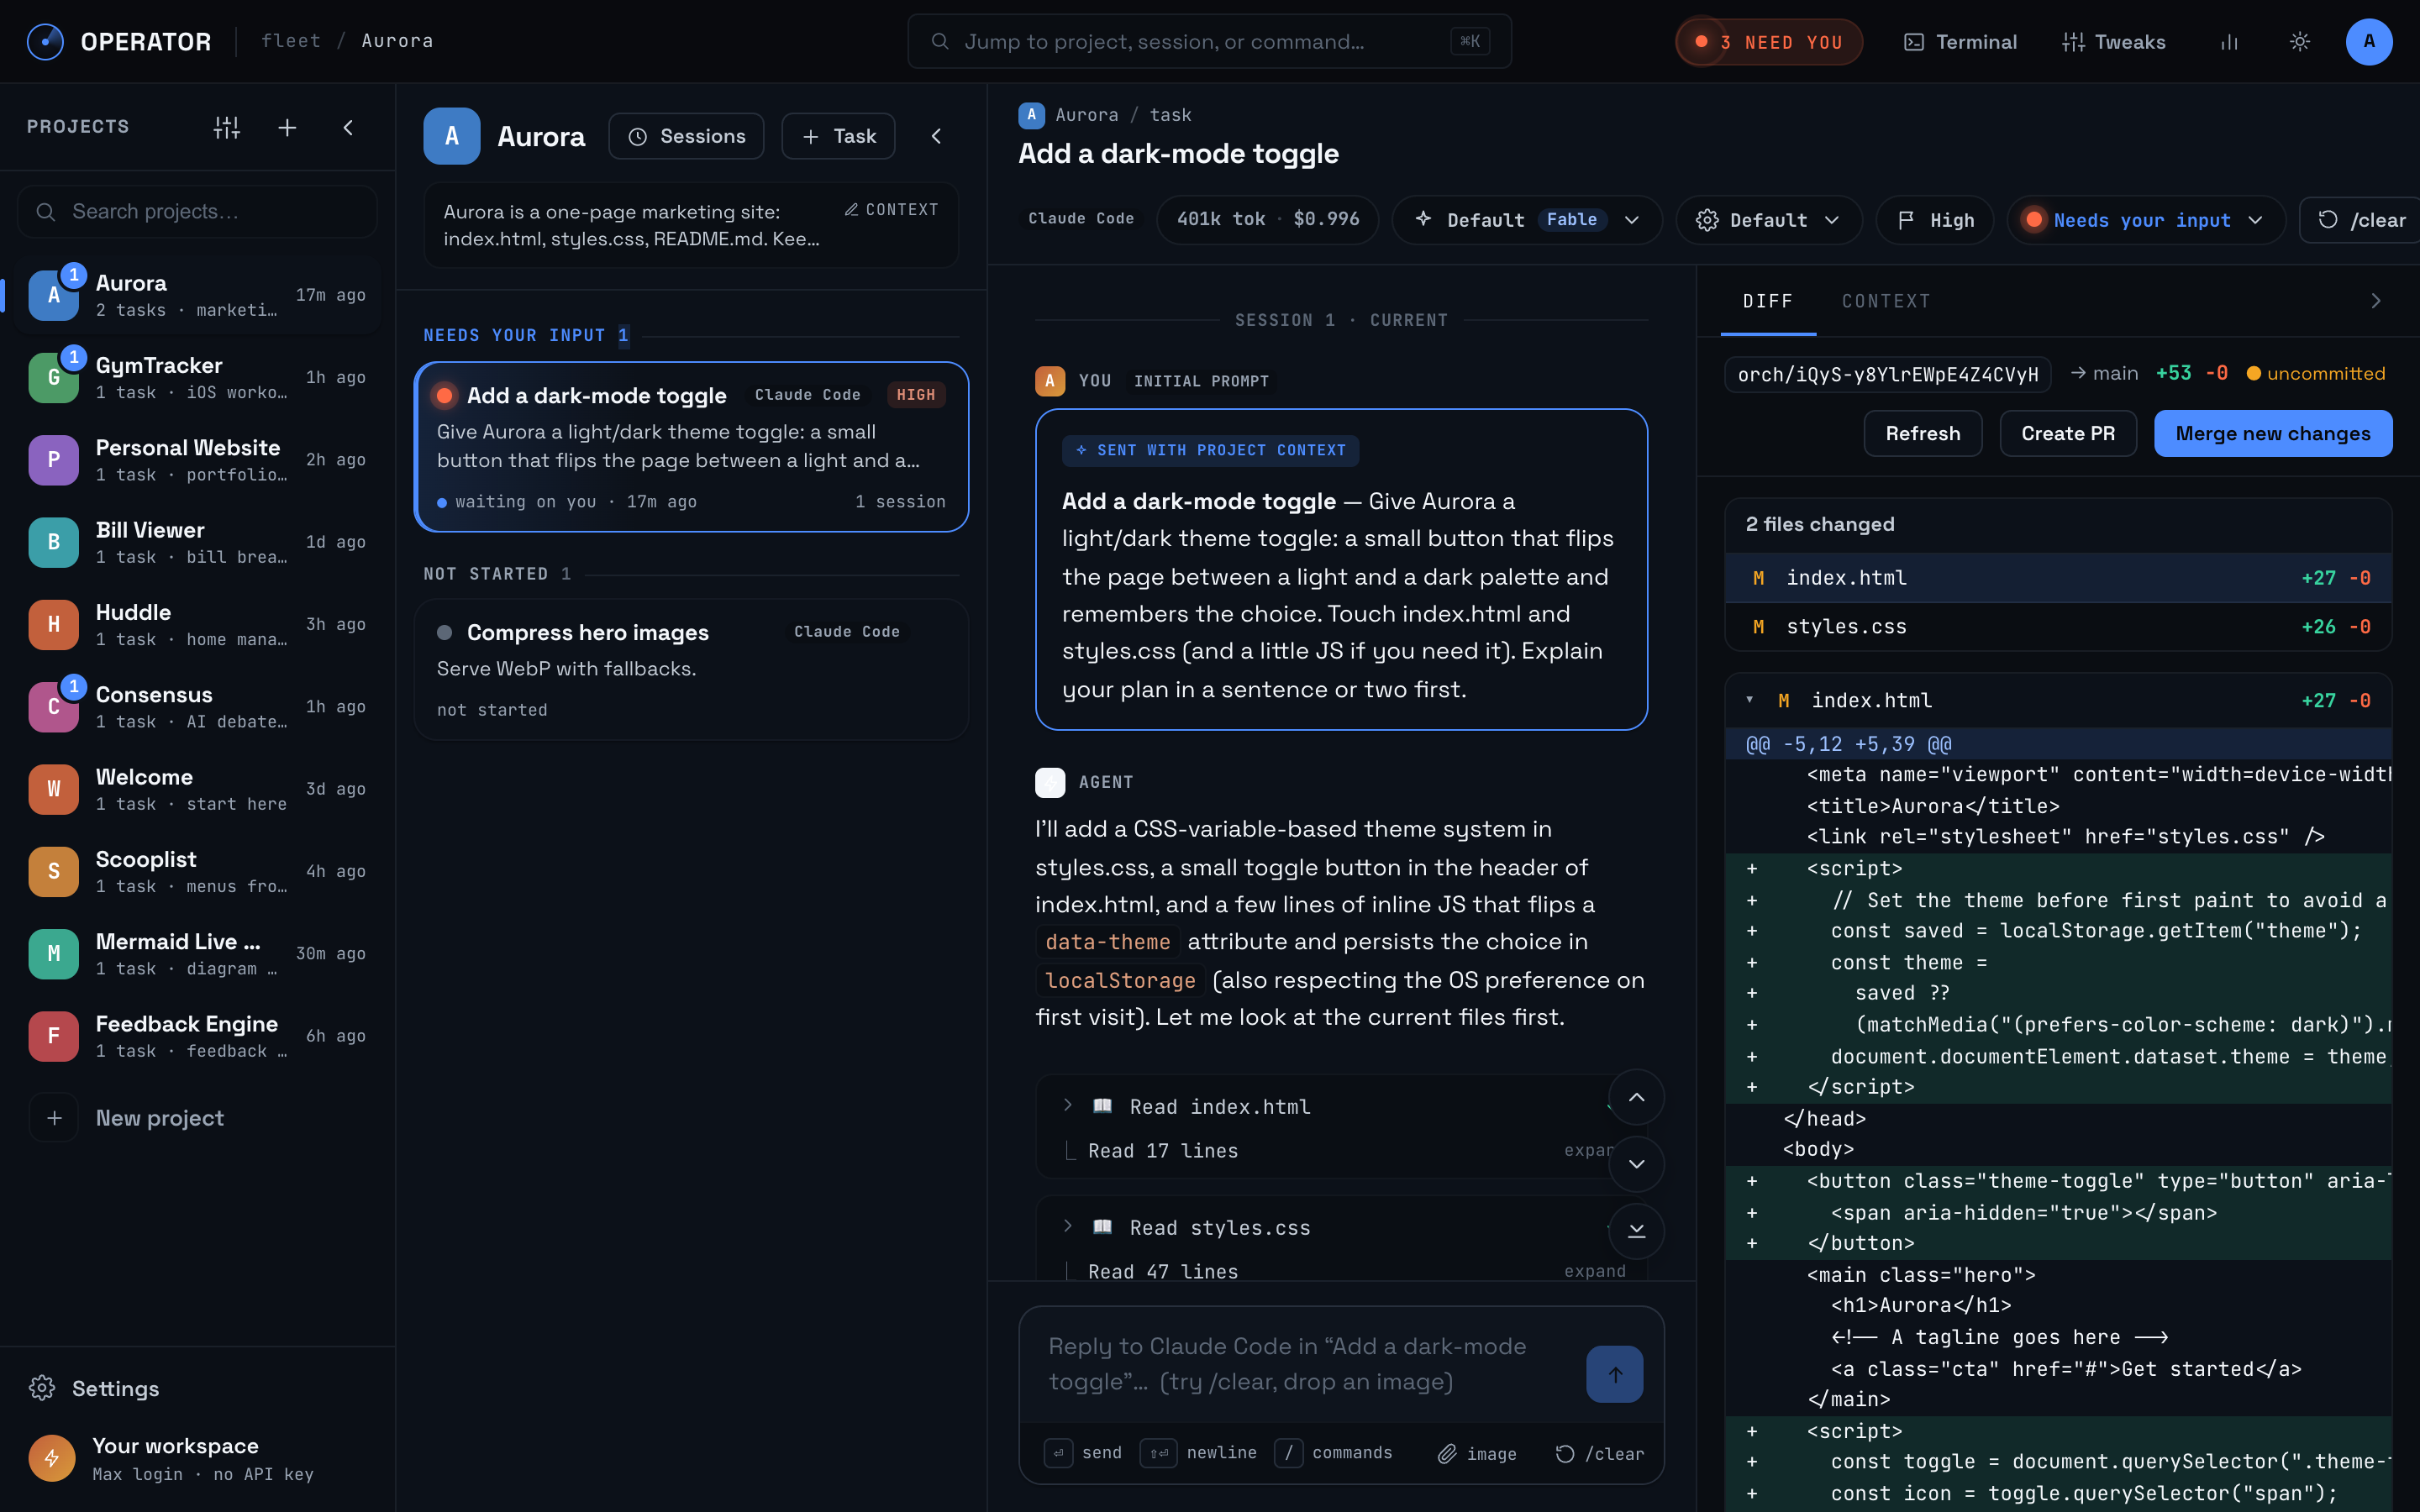Screen dimensions: 2420x1512
Task: Switch to the DIFF tab
Action: tap(1767, 301)
